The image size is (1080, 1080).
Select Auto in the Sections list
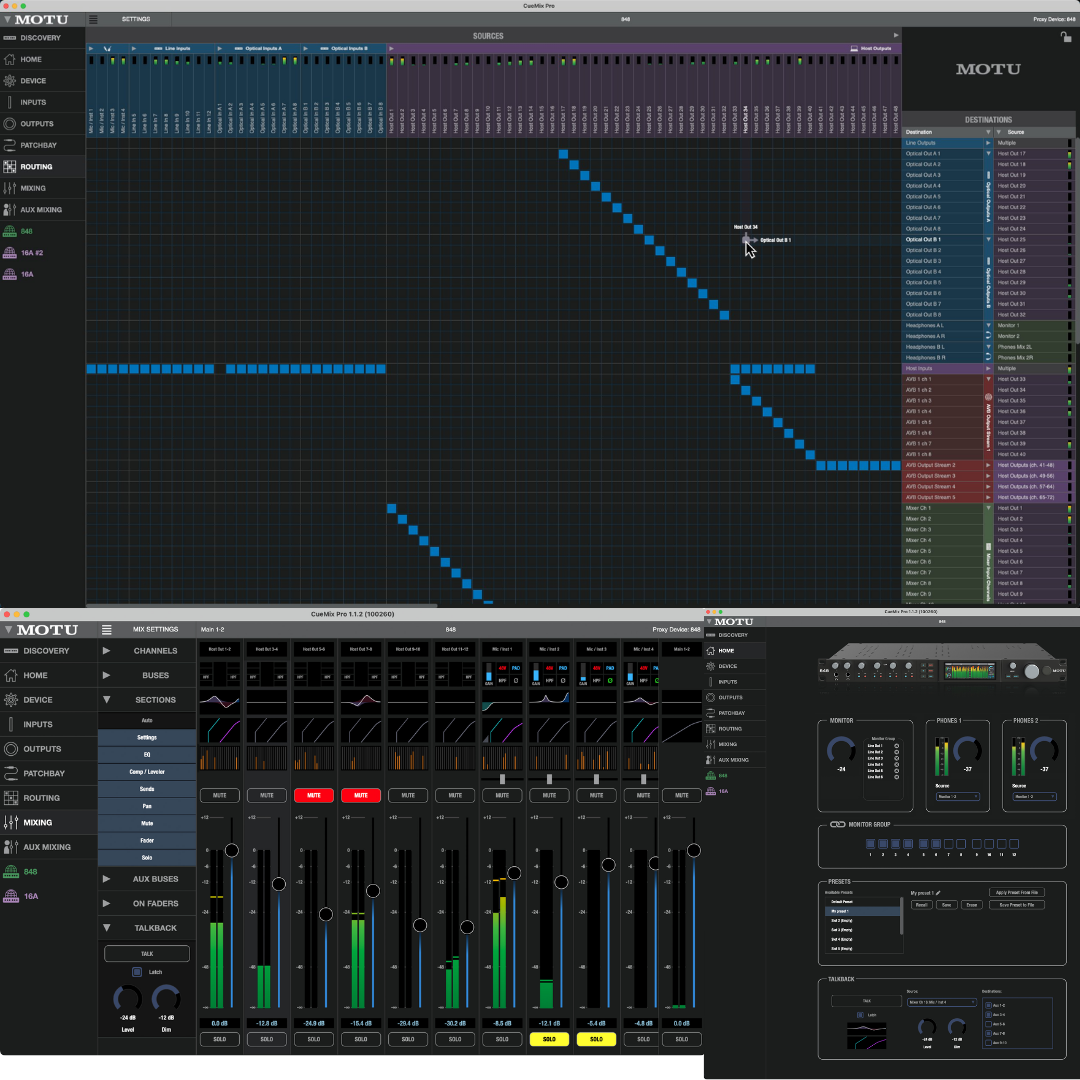(147, 720)
